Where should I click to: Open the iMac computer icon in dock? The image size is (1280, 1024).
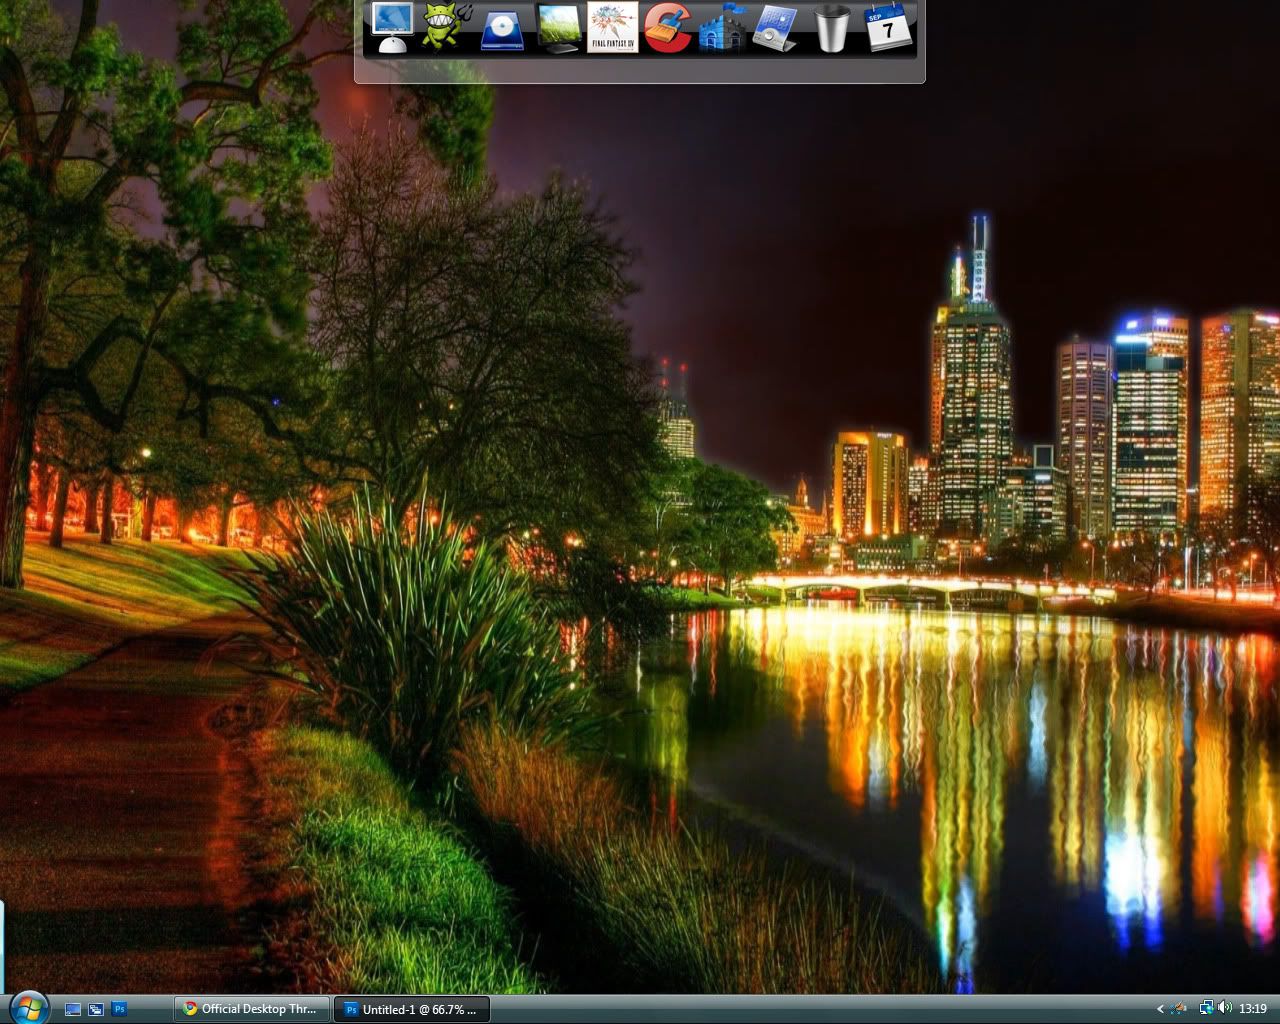click(x=392, y=27)
